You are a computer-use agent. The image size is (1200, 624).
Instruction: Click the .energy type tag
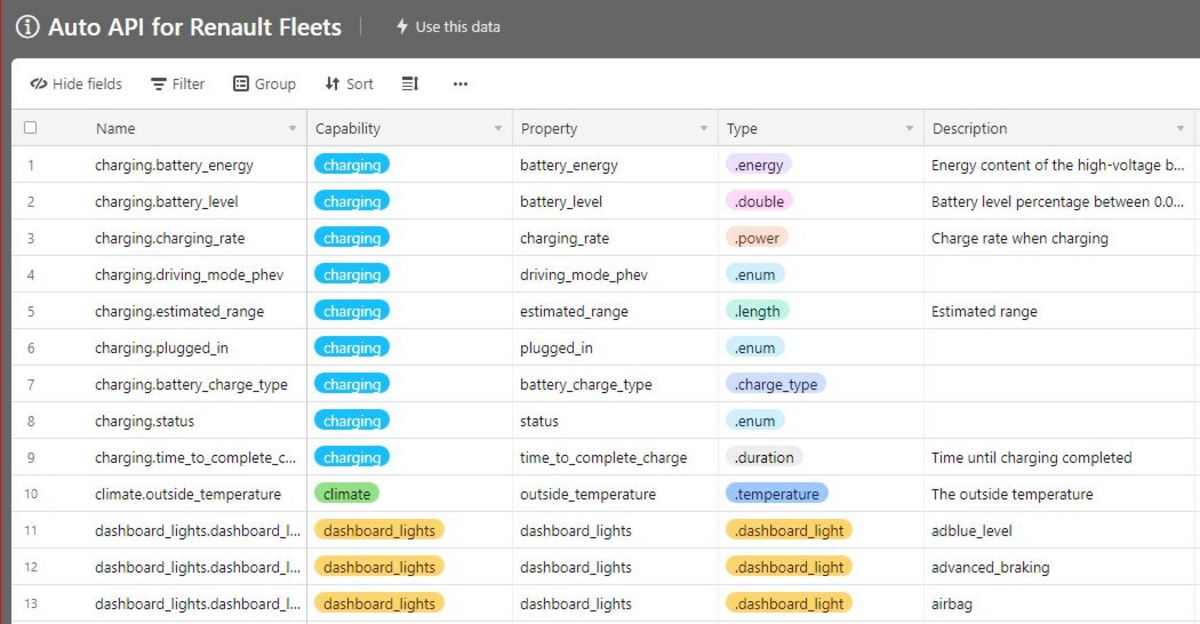tap(758, 165)
